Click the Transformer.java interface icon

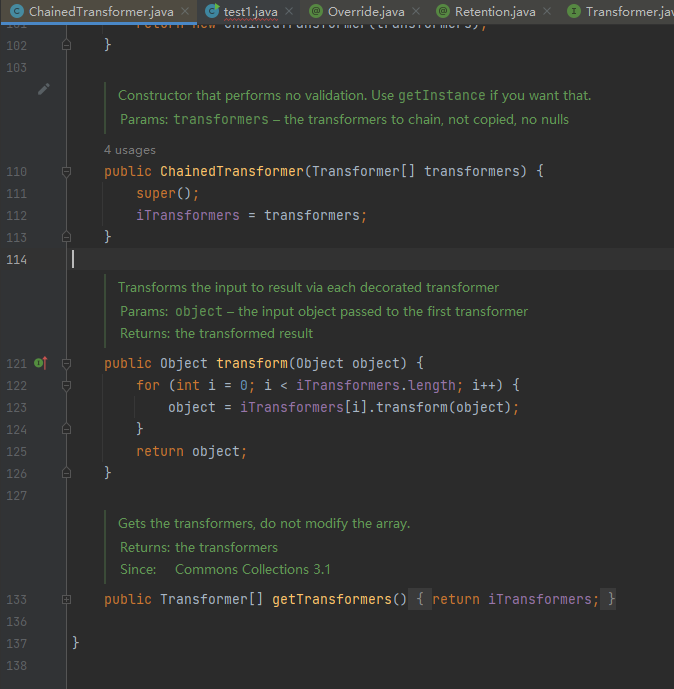[573, 12]
